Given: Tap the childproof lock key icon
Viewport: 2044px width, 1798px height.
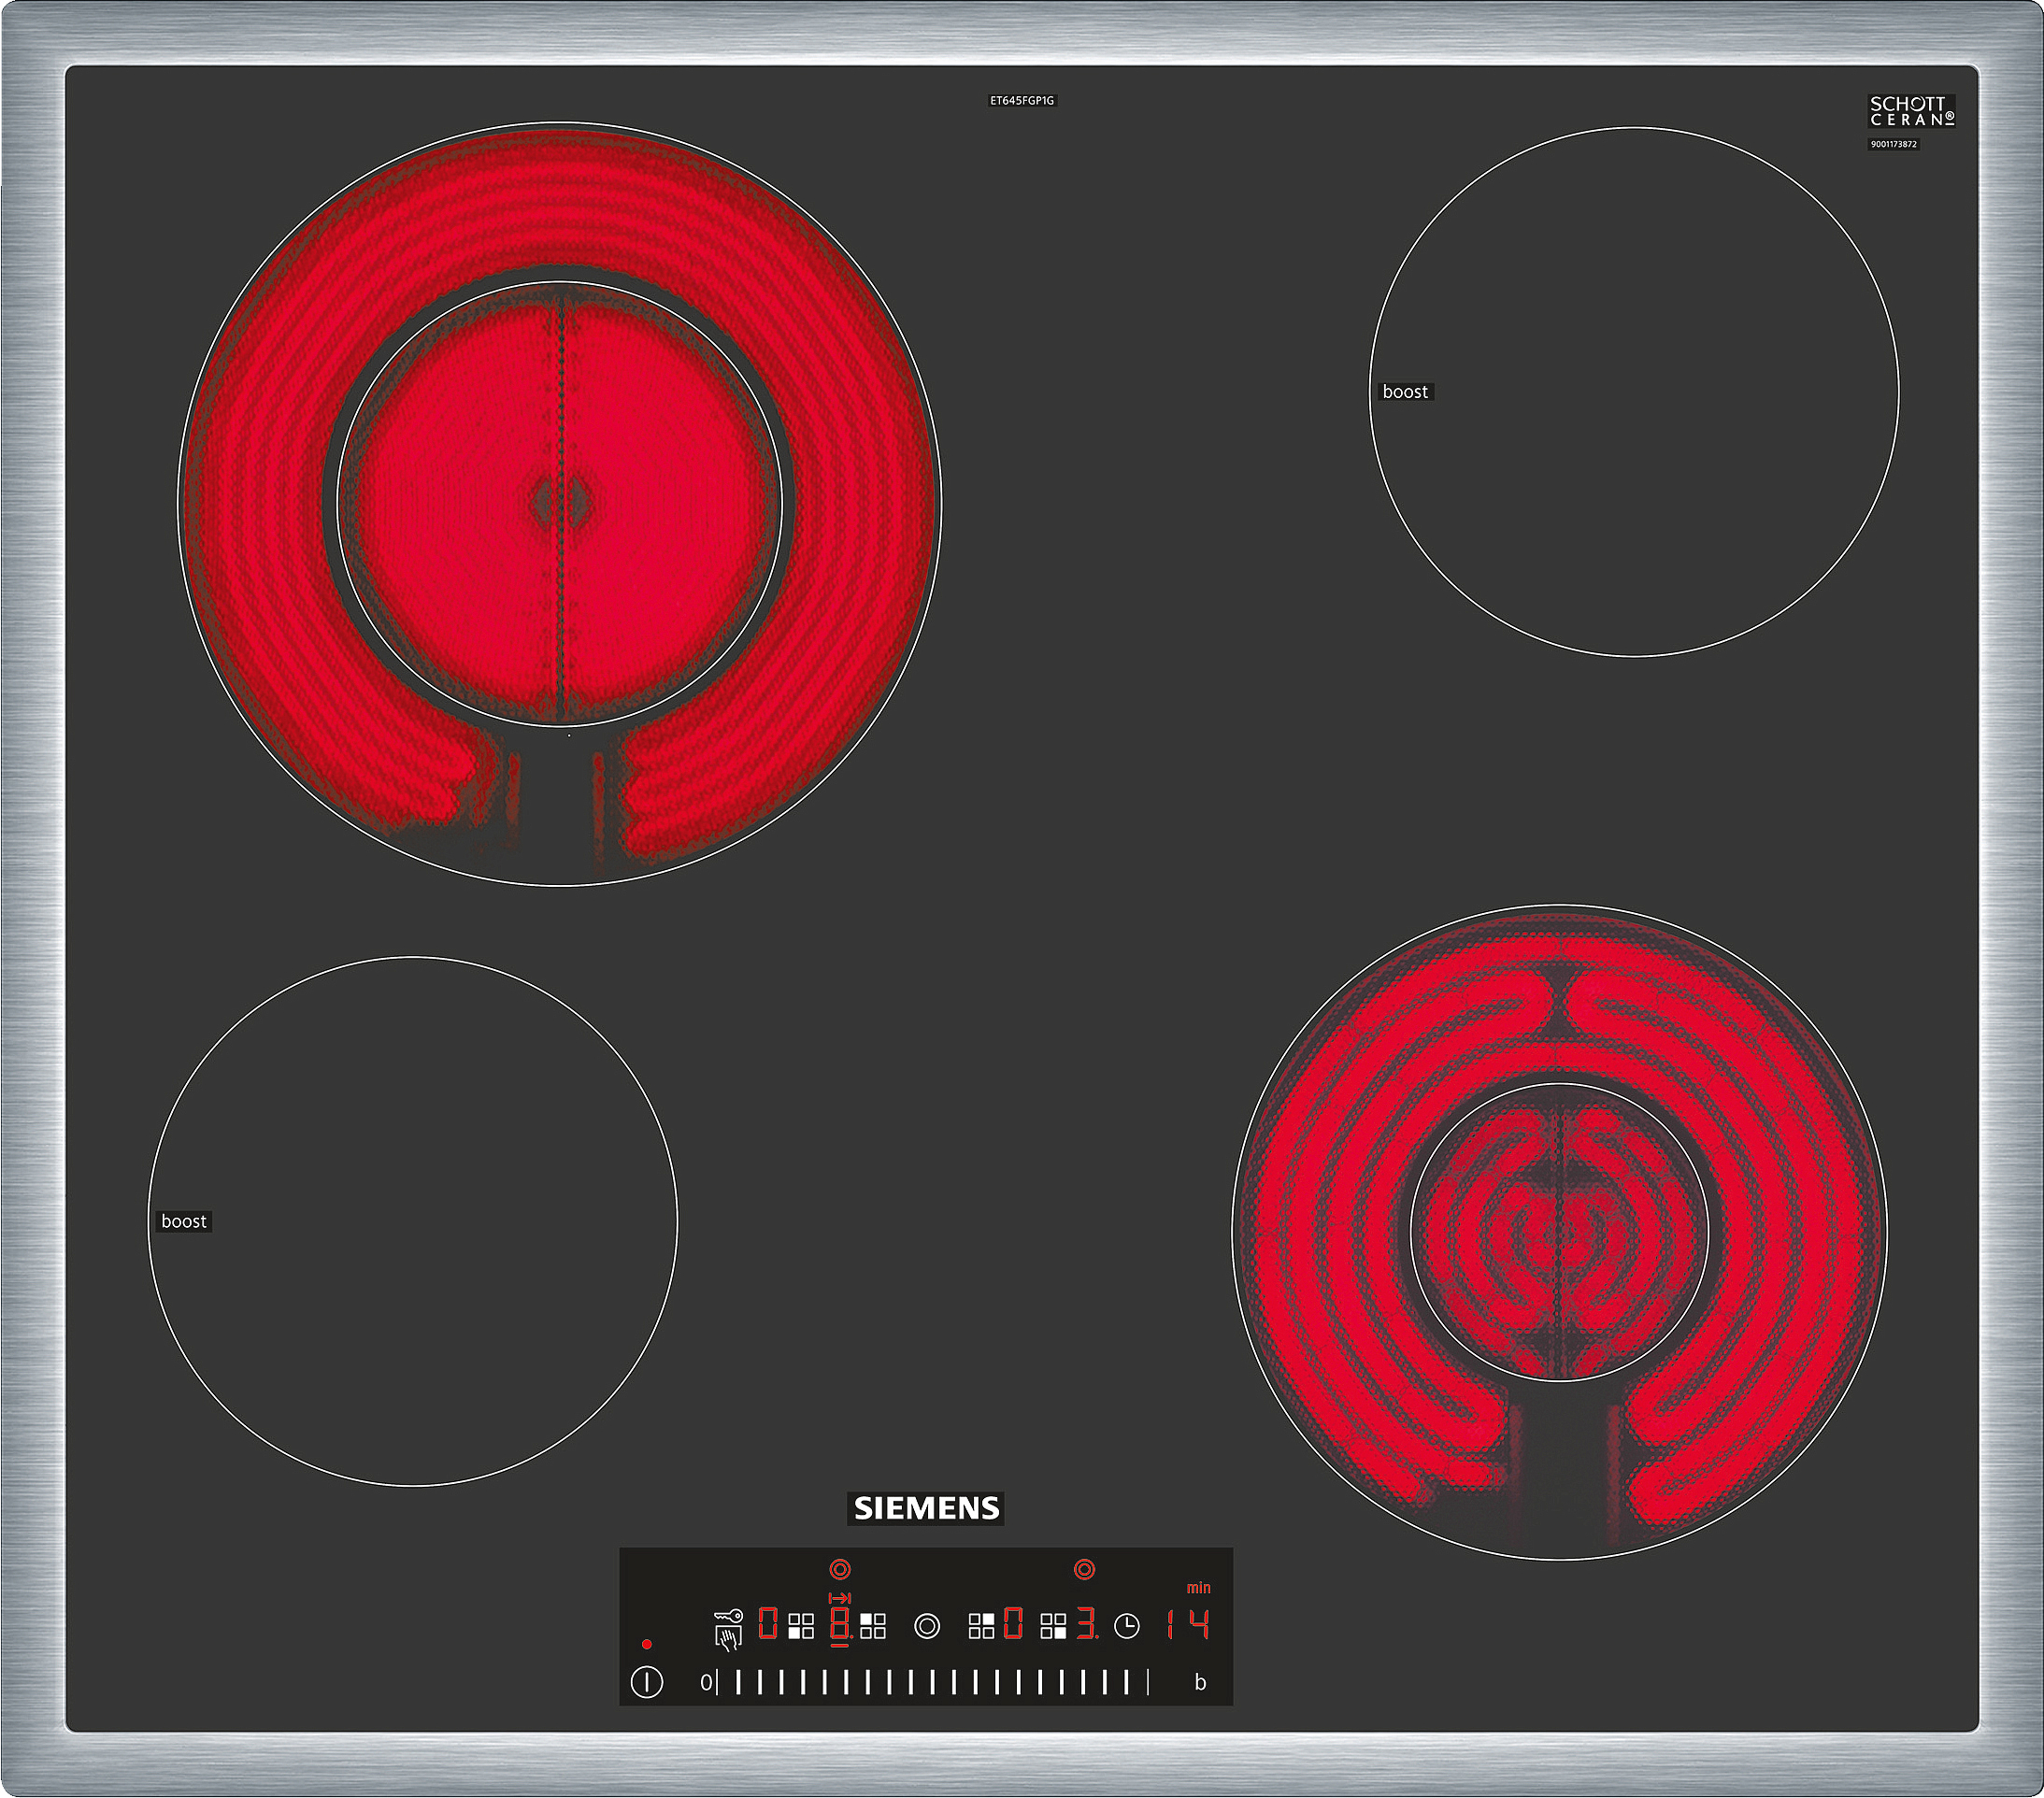Looking at the screenshot, I should tap(729, 1616).
